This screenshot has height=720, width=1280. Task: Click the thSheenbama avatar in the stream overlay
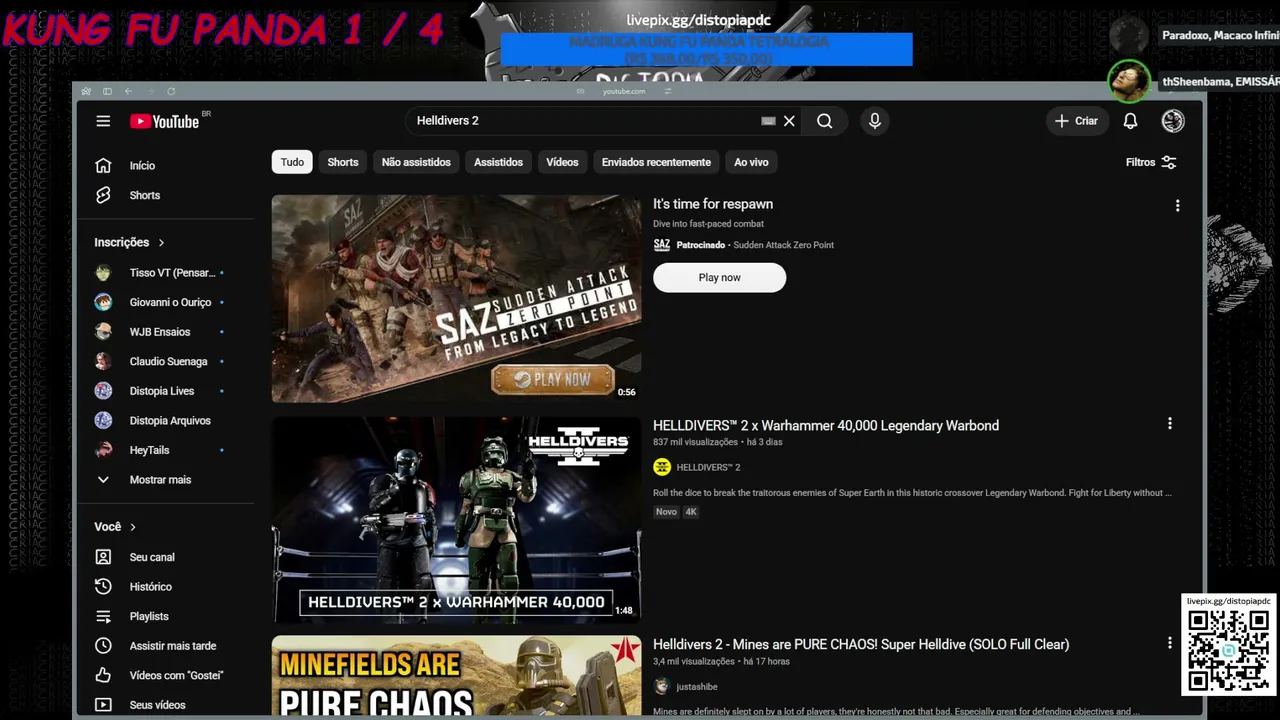[x=1129, y=81]
